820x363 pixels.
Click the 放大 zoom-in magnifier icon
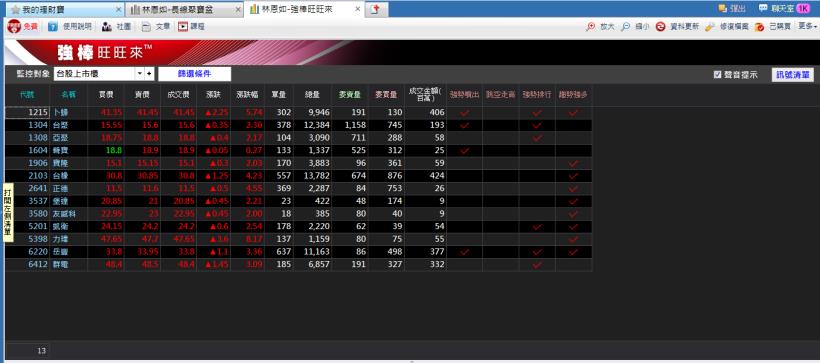[591, 27]
